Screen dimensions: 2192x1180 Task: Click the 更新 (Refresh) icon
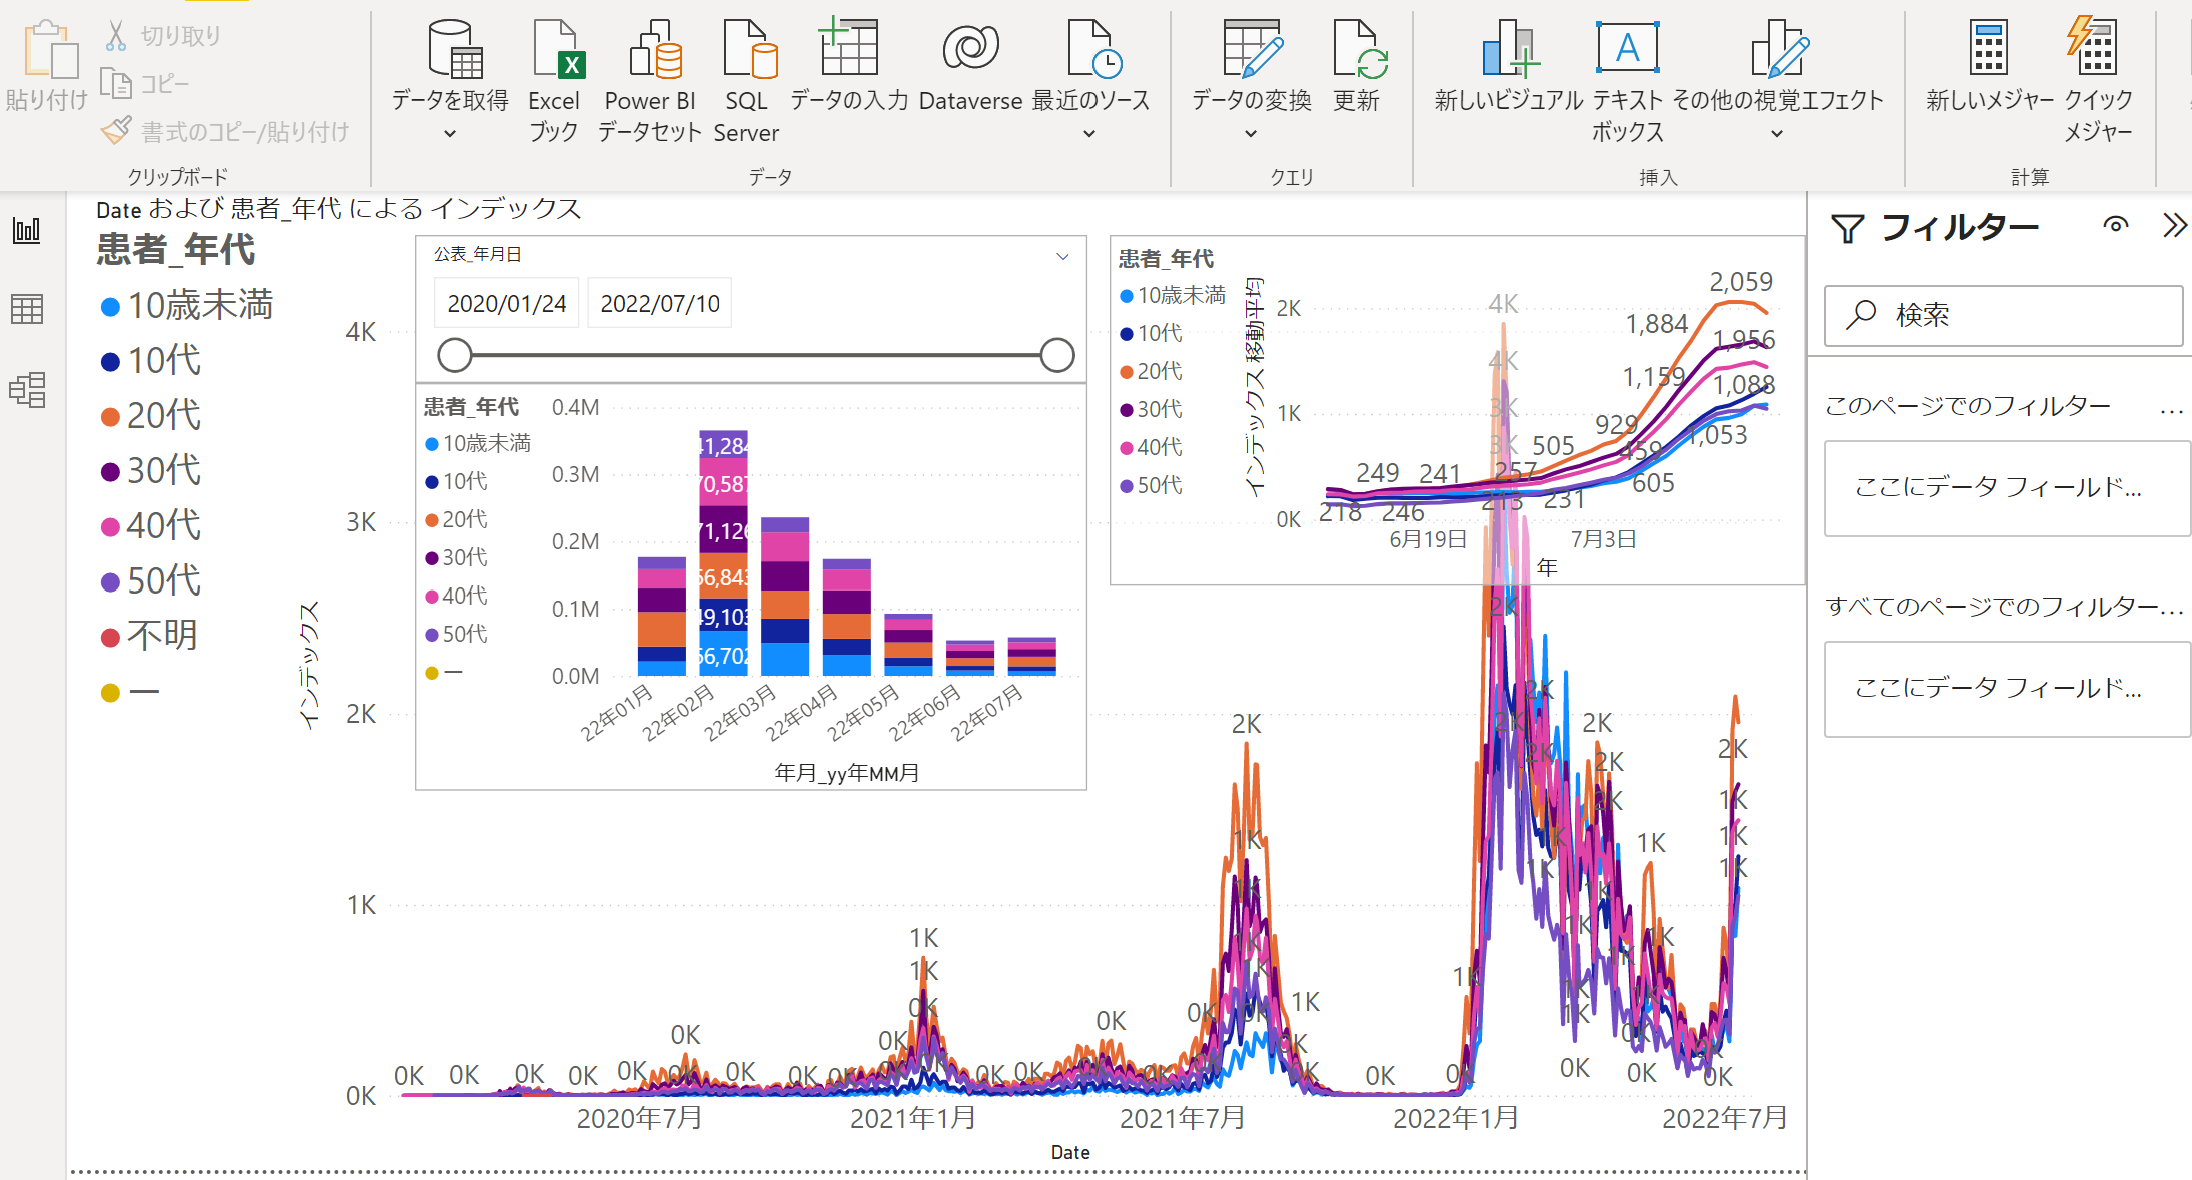tap(1358, 50)
